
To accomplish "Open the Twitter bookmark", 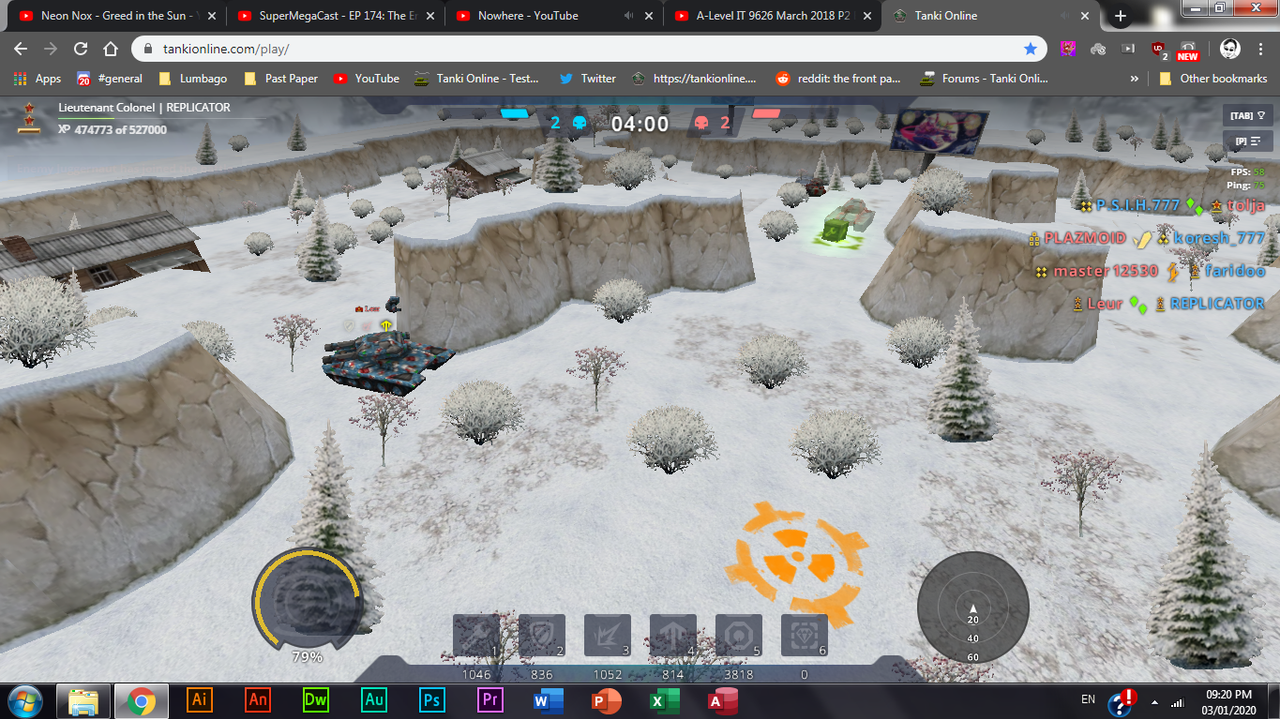I will (x=587, y=78).
